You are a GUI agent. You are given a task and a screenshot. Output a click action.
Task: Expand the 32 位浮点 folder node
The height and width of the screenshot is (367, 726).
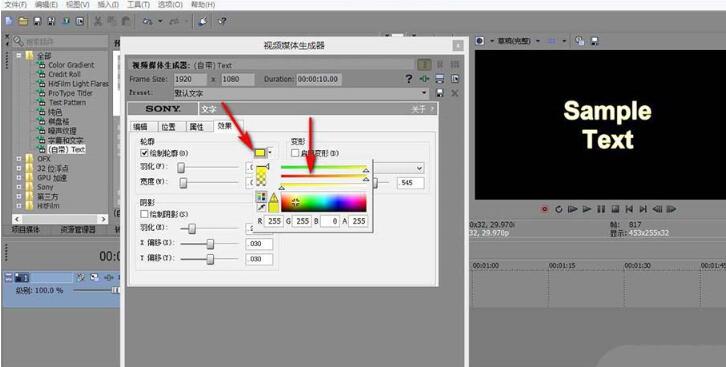(x=19, y=168)
